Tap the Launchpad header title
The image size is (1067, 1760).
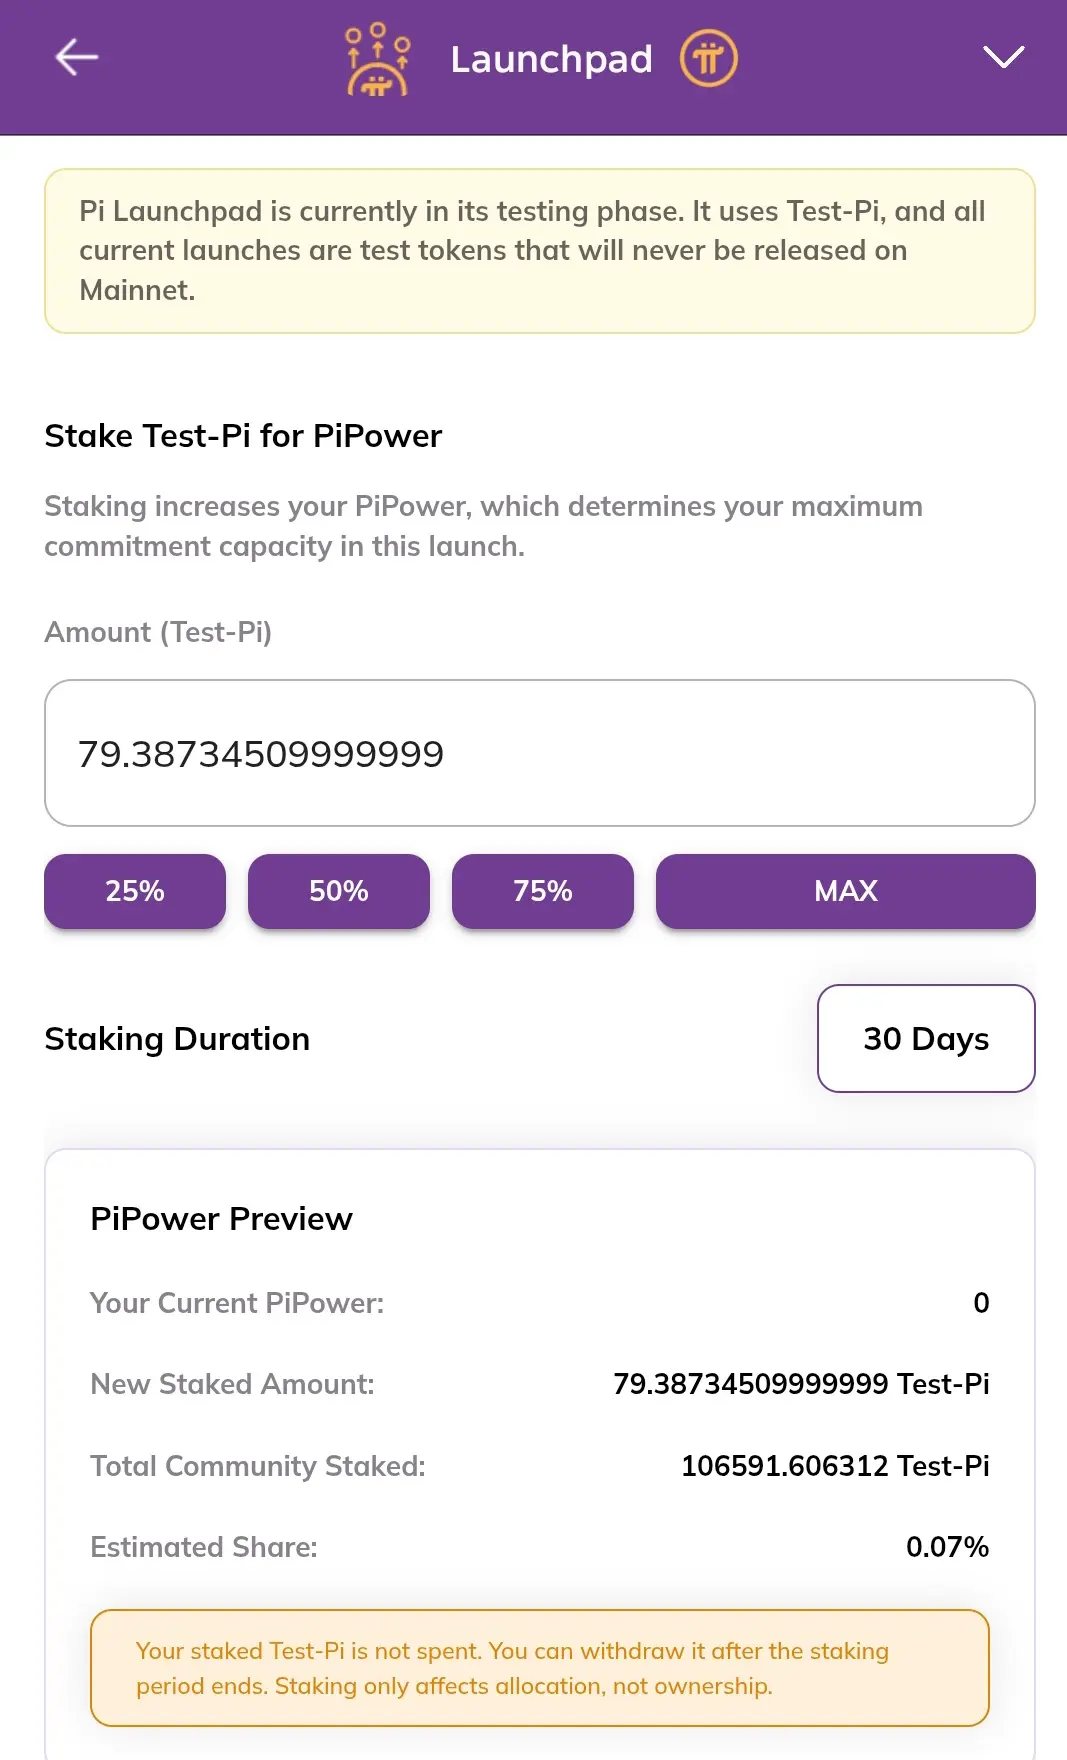pyautogui.click(x=551, y=59)
